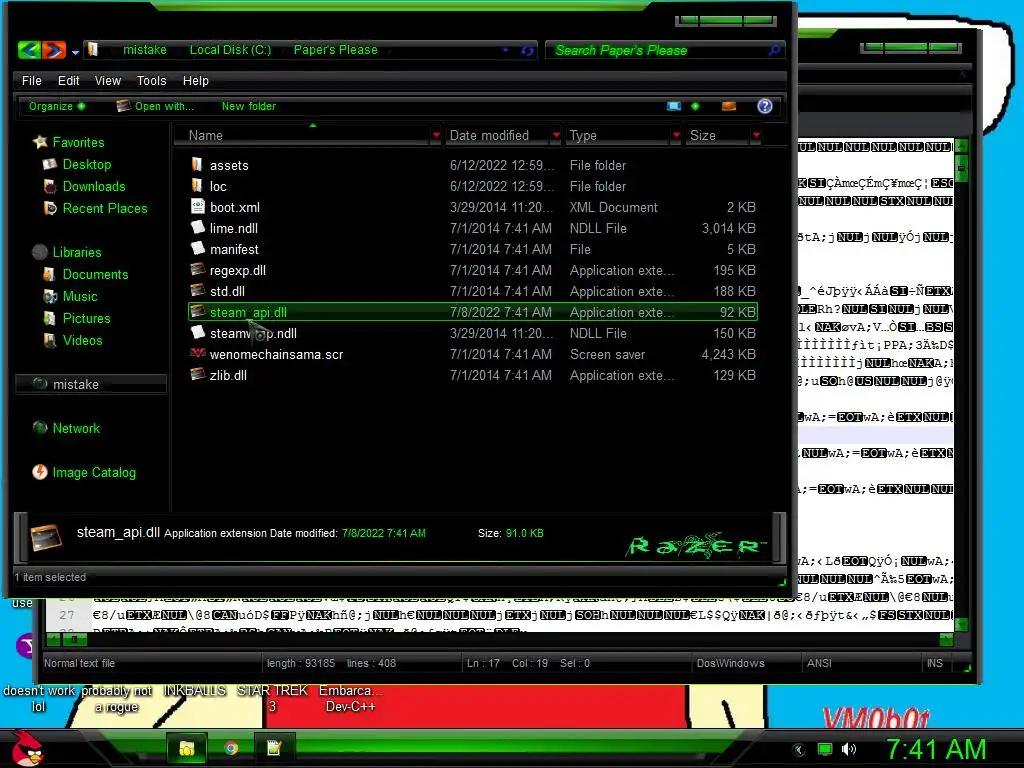Viewport: 1024px width, 768px height.
Task: Click the Notepad++ vertical scrollbar thumb
Action: [961, 167]
